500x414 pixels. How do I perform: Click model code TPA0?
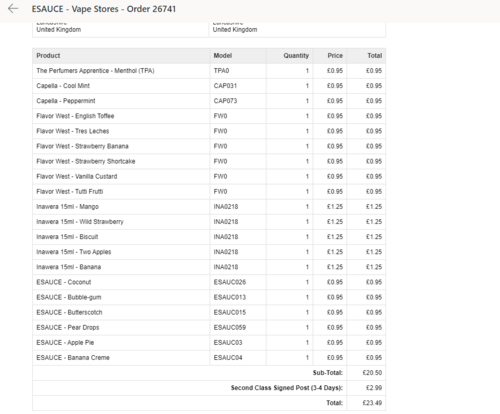[x=221, y=71]
